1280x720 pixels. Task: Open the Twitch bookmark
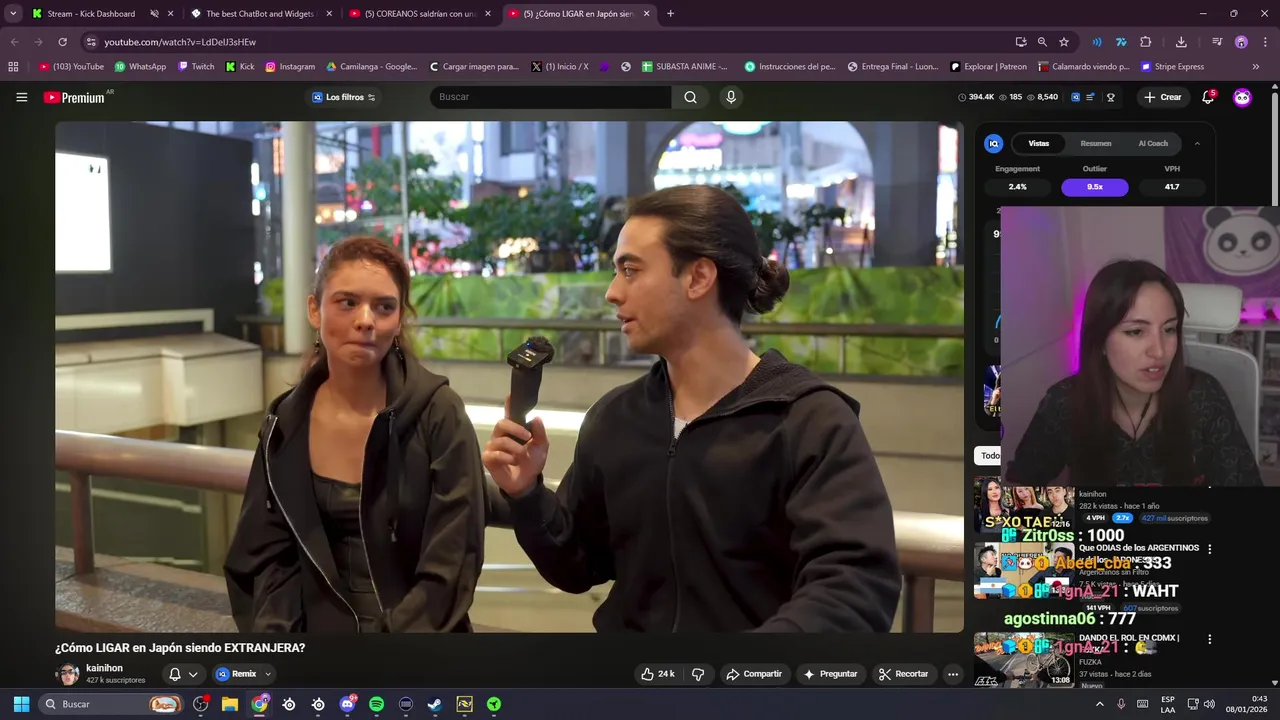196,67
